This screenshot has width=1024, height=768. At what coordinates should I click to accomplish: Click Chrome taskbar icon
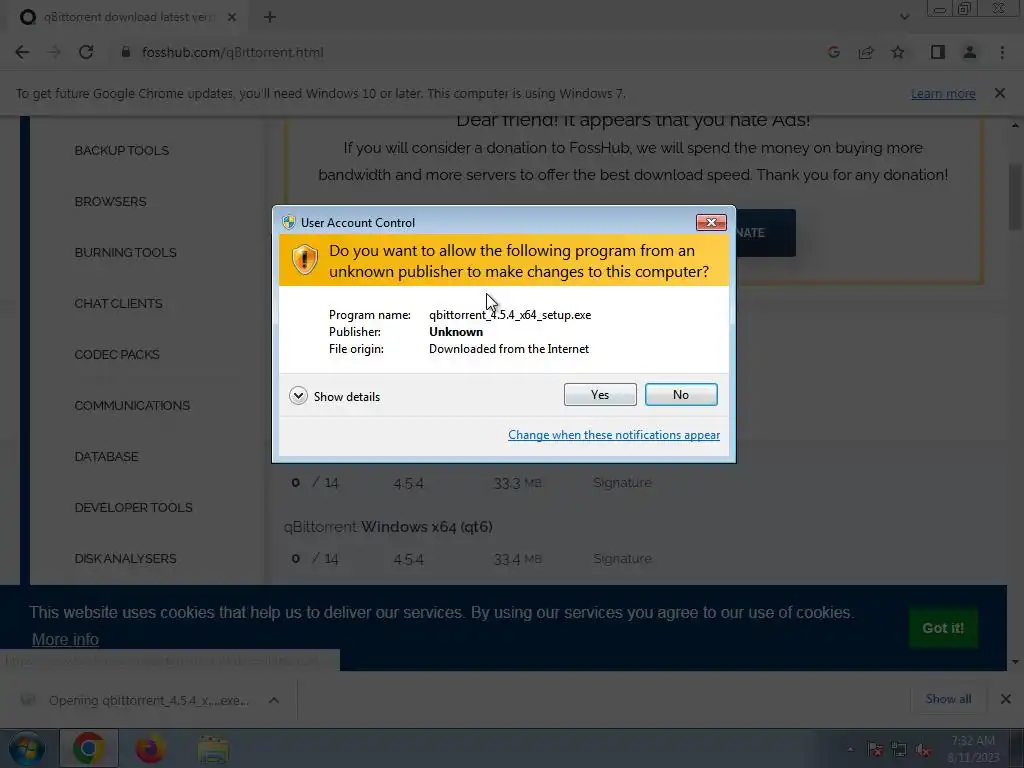pos(89,748)
